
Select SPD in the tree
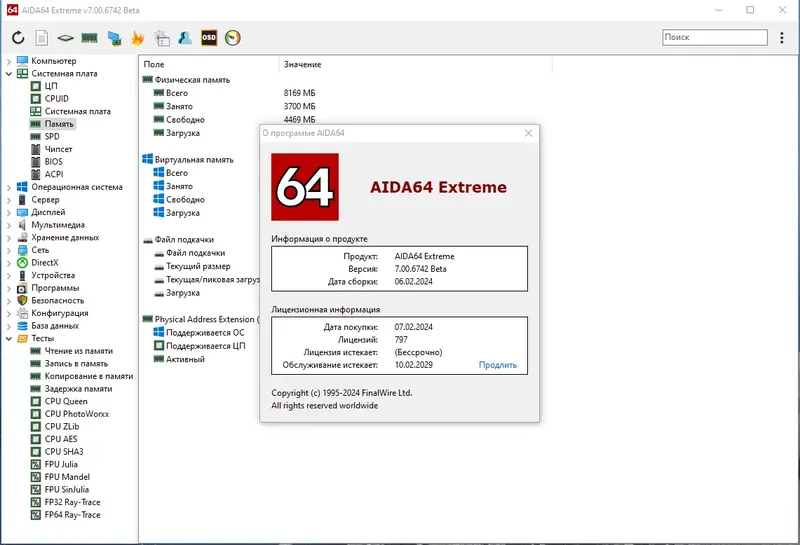click(52, 136)
